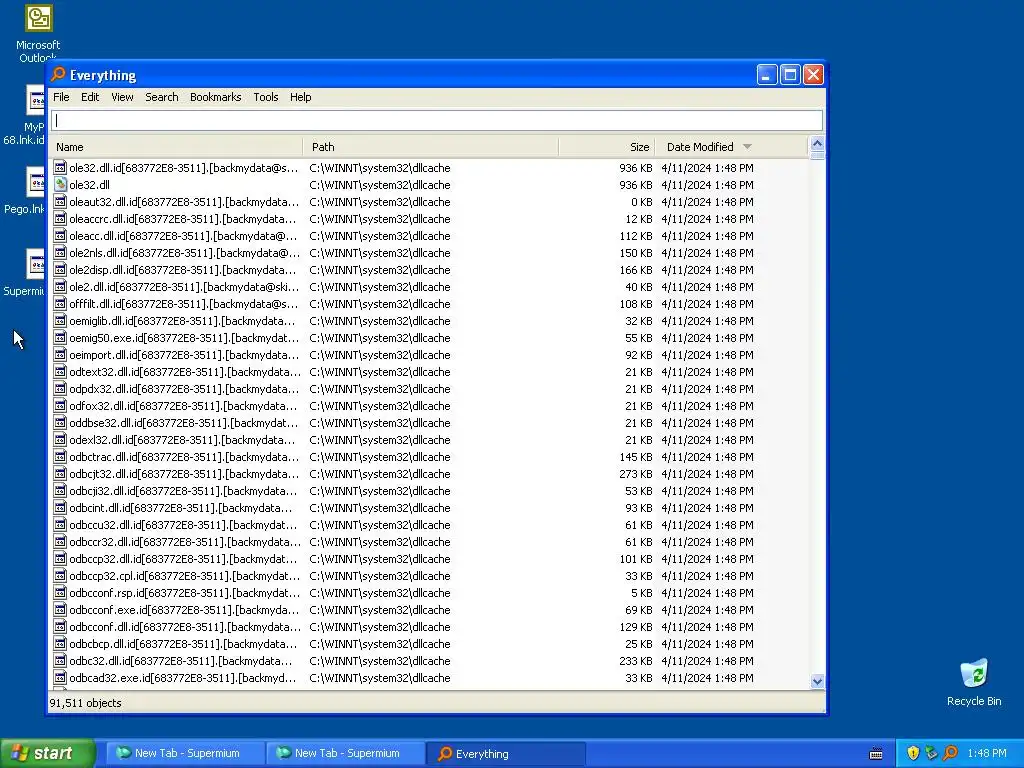This screenshot has height=768, width=1024.
Task: Click the scrollbar down arrow
Action: tap(817, 681)
